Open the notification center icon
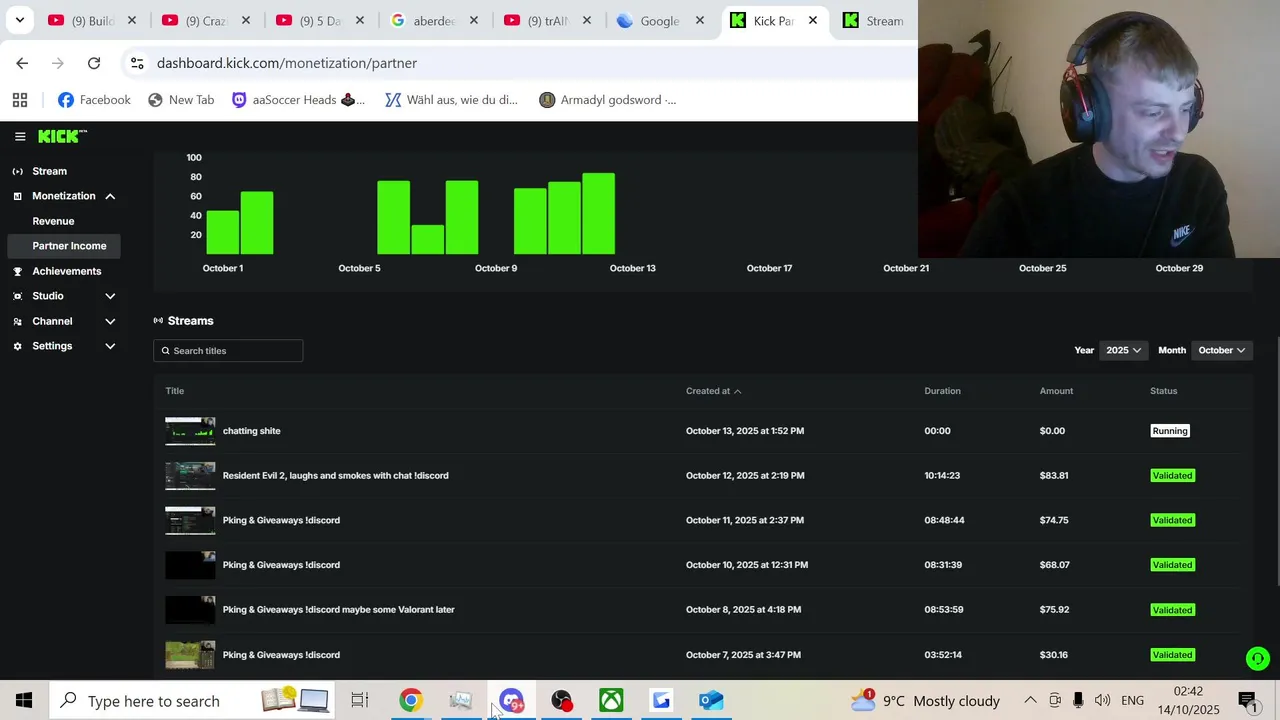Screen dimensions: 1280x720 pos(1247,701)
